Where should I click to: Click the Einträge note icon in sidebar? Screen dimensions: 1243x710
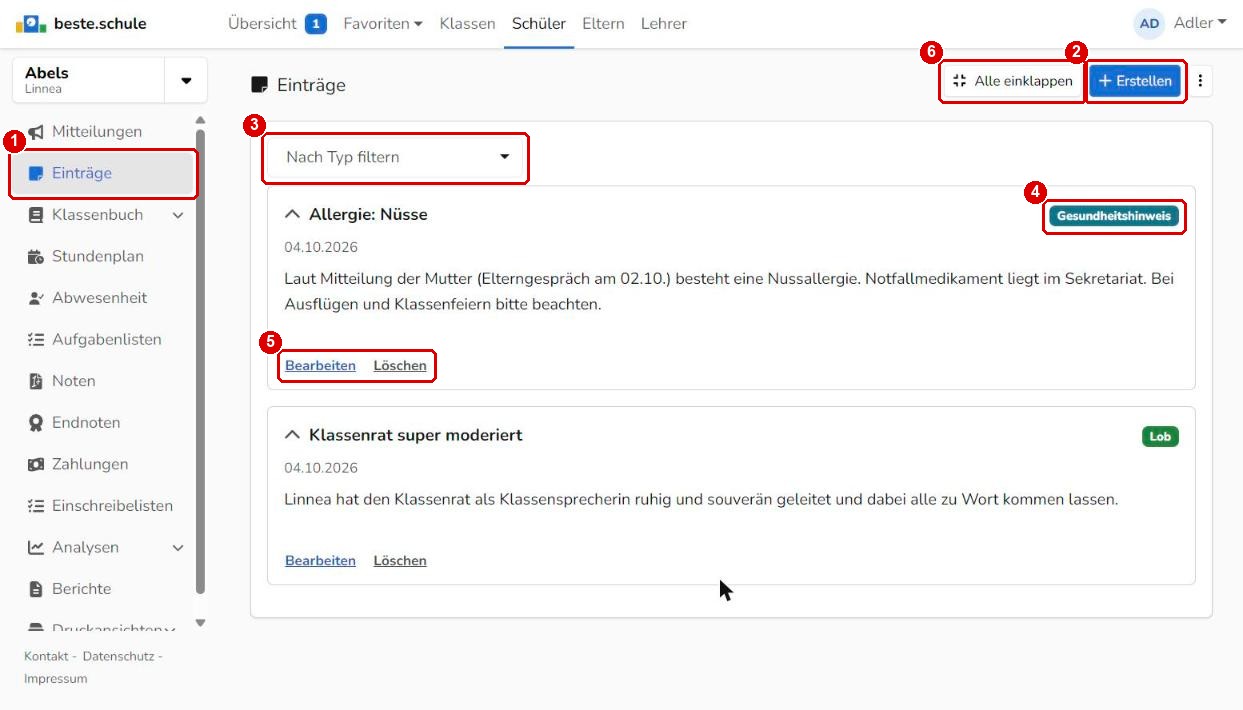click(36, 173)
